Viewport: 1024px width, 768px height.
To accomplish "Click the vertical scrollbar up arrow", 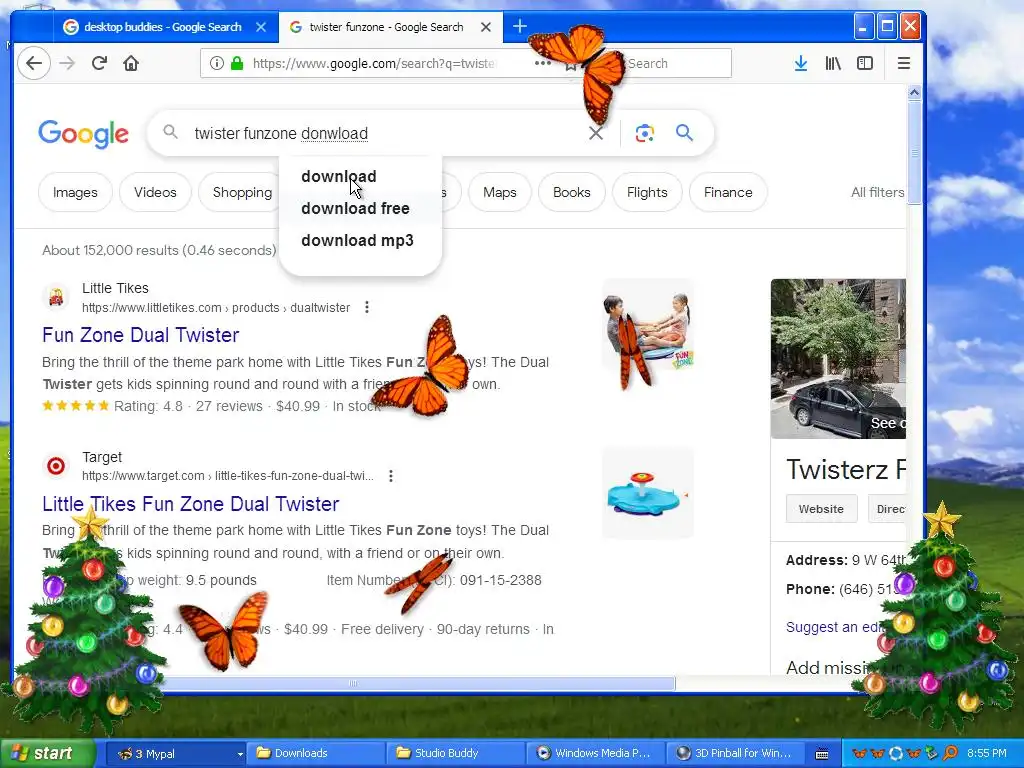I will point(914,93).
